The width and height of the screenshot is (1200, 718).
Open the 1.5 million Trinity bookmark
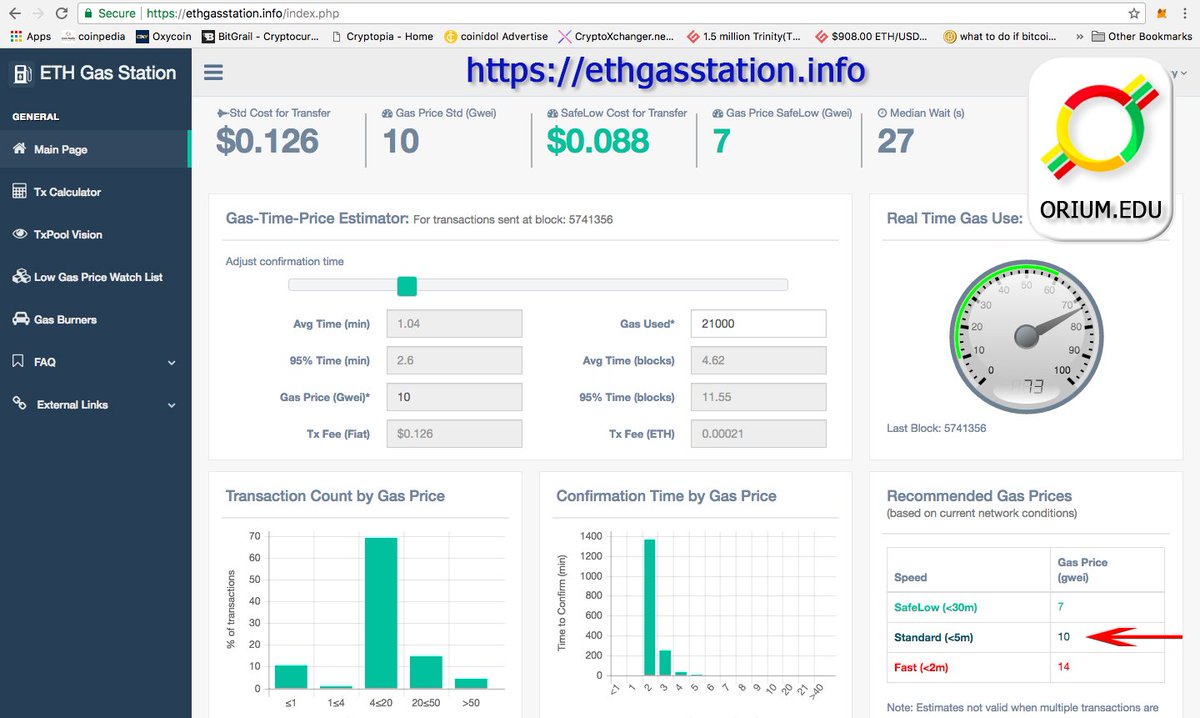pos(743,37)
